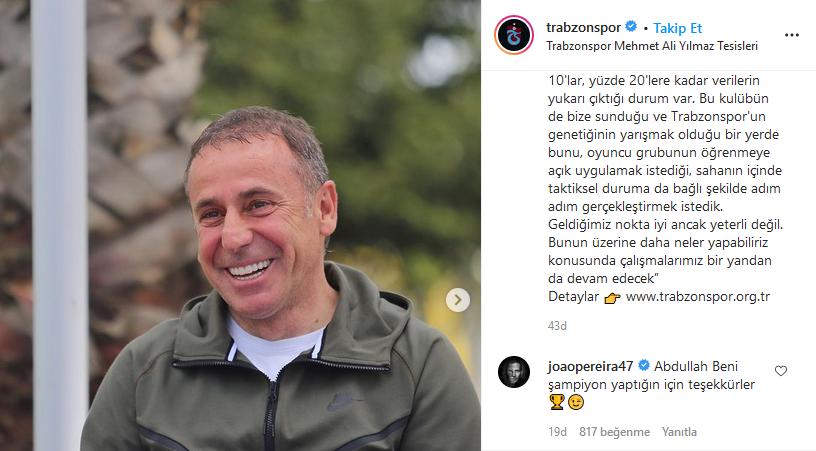The image size is (816, 451).
Task: Click the verified badge next to trabzonspor
Action: [x=631, y=26]
